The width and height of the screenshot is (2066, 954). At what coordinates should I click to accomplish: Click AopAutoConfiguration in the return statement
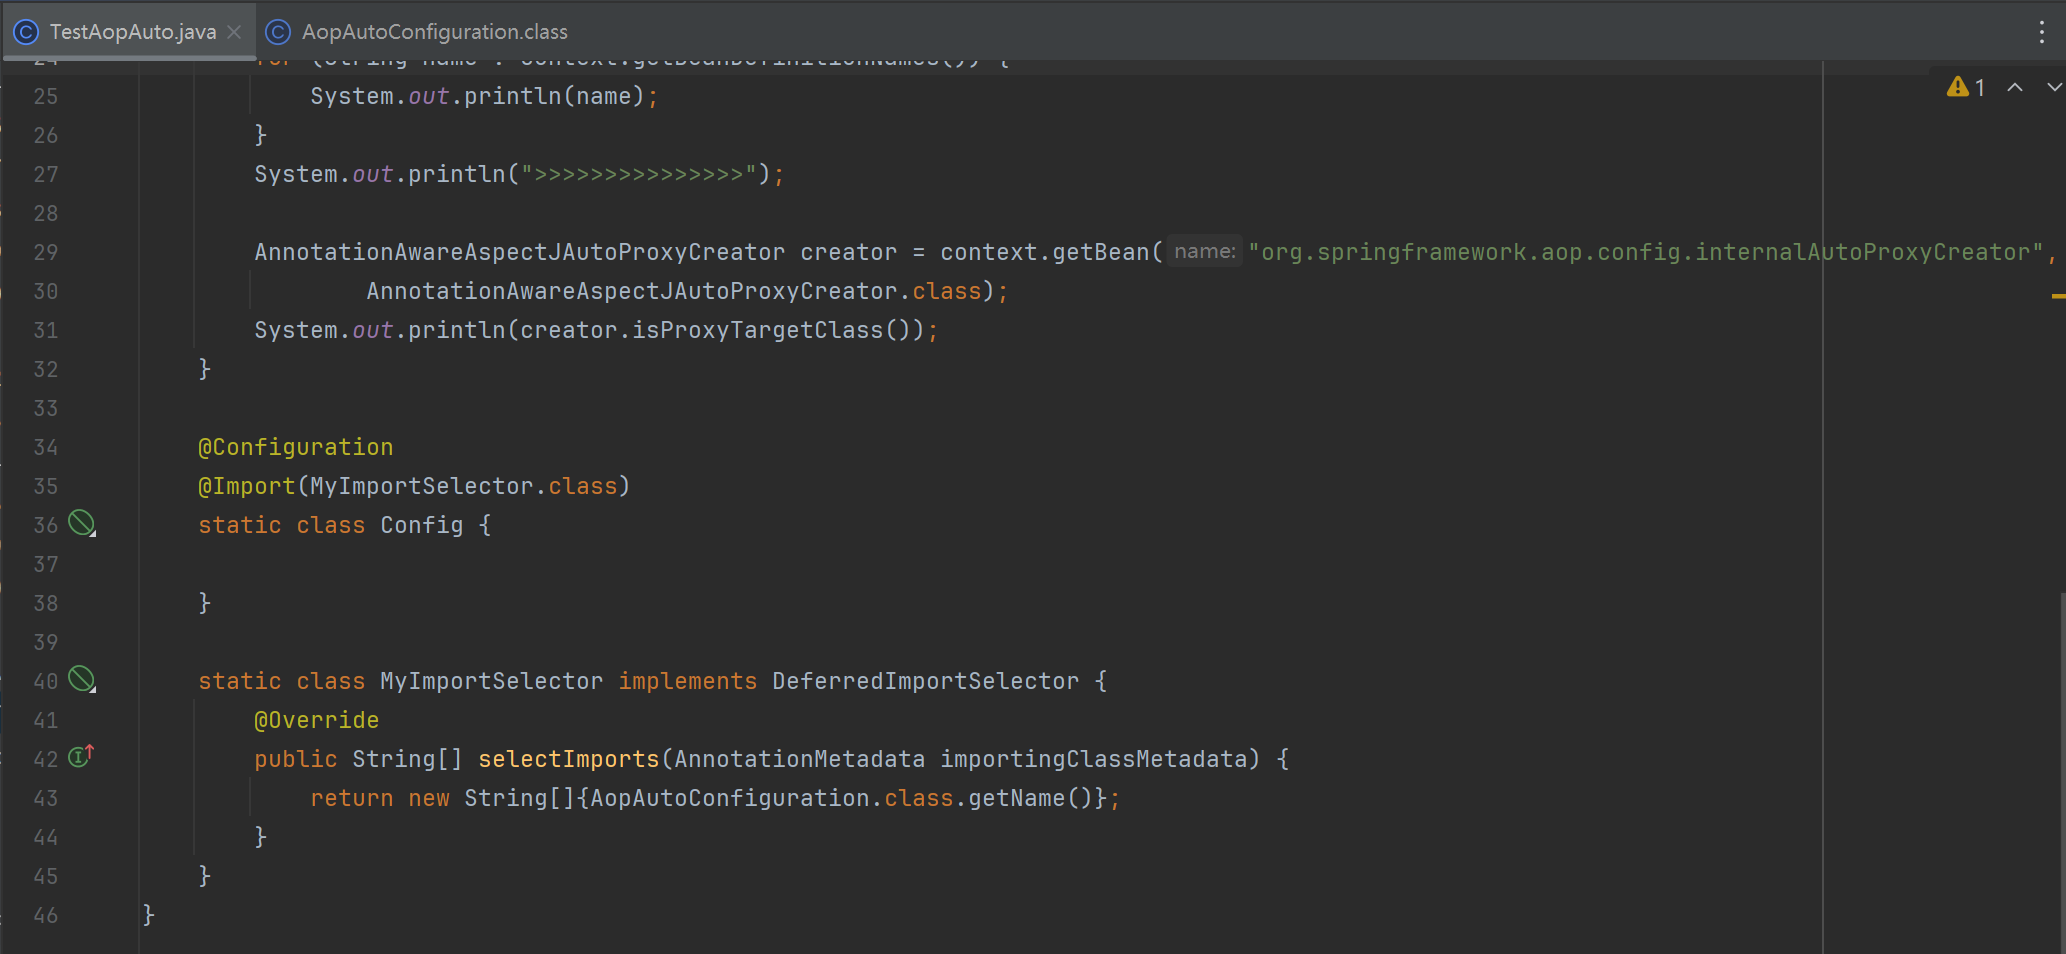(x=730, y=798)
